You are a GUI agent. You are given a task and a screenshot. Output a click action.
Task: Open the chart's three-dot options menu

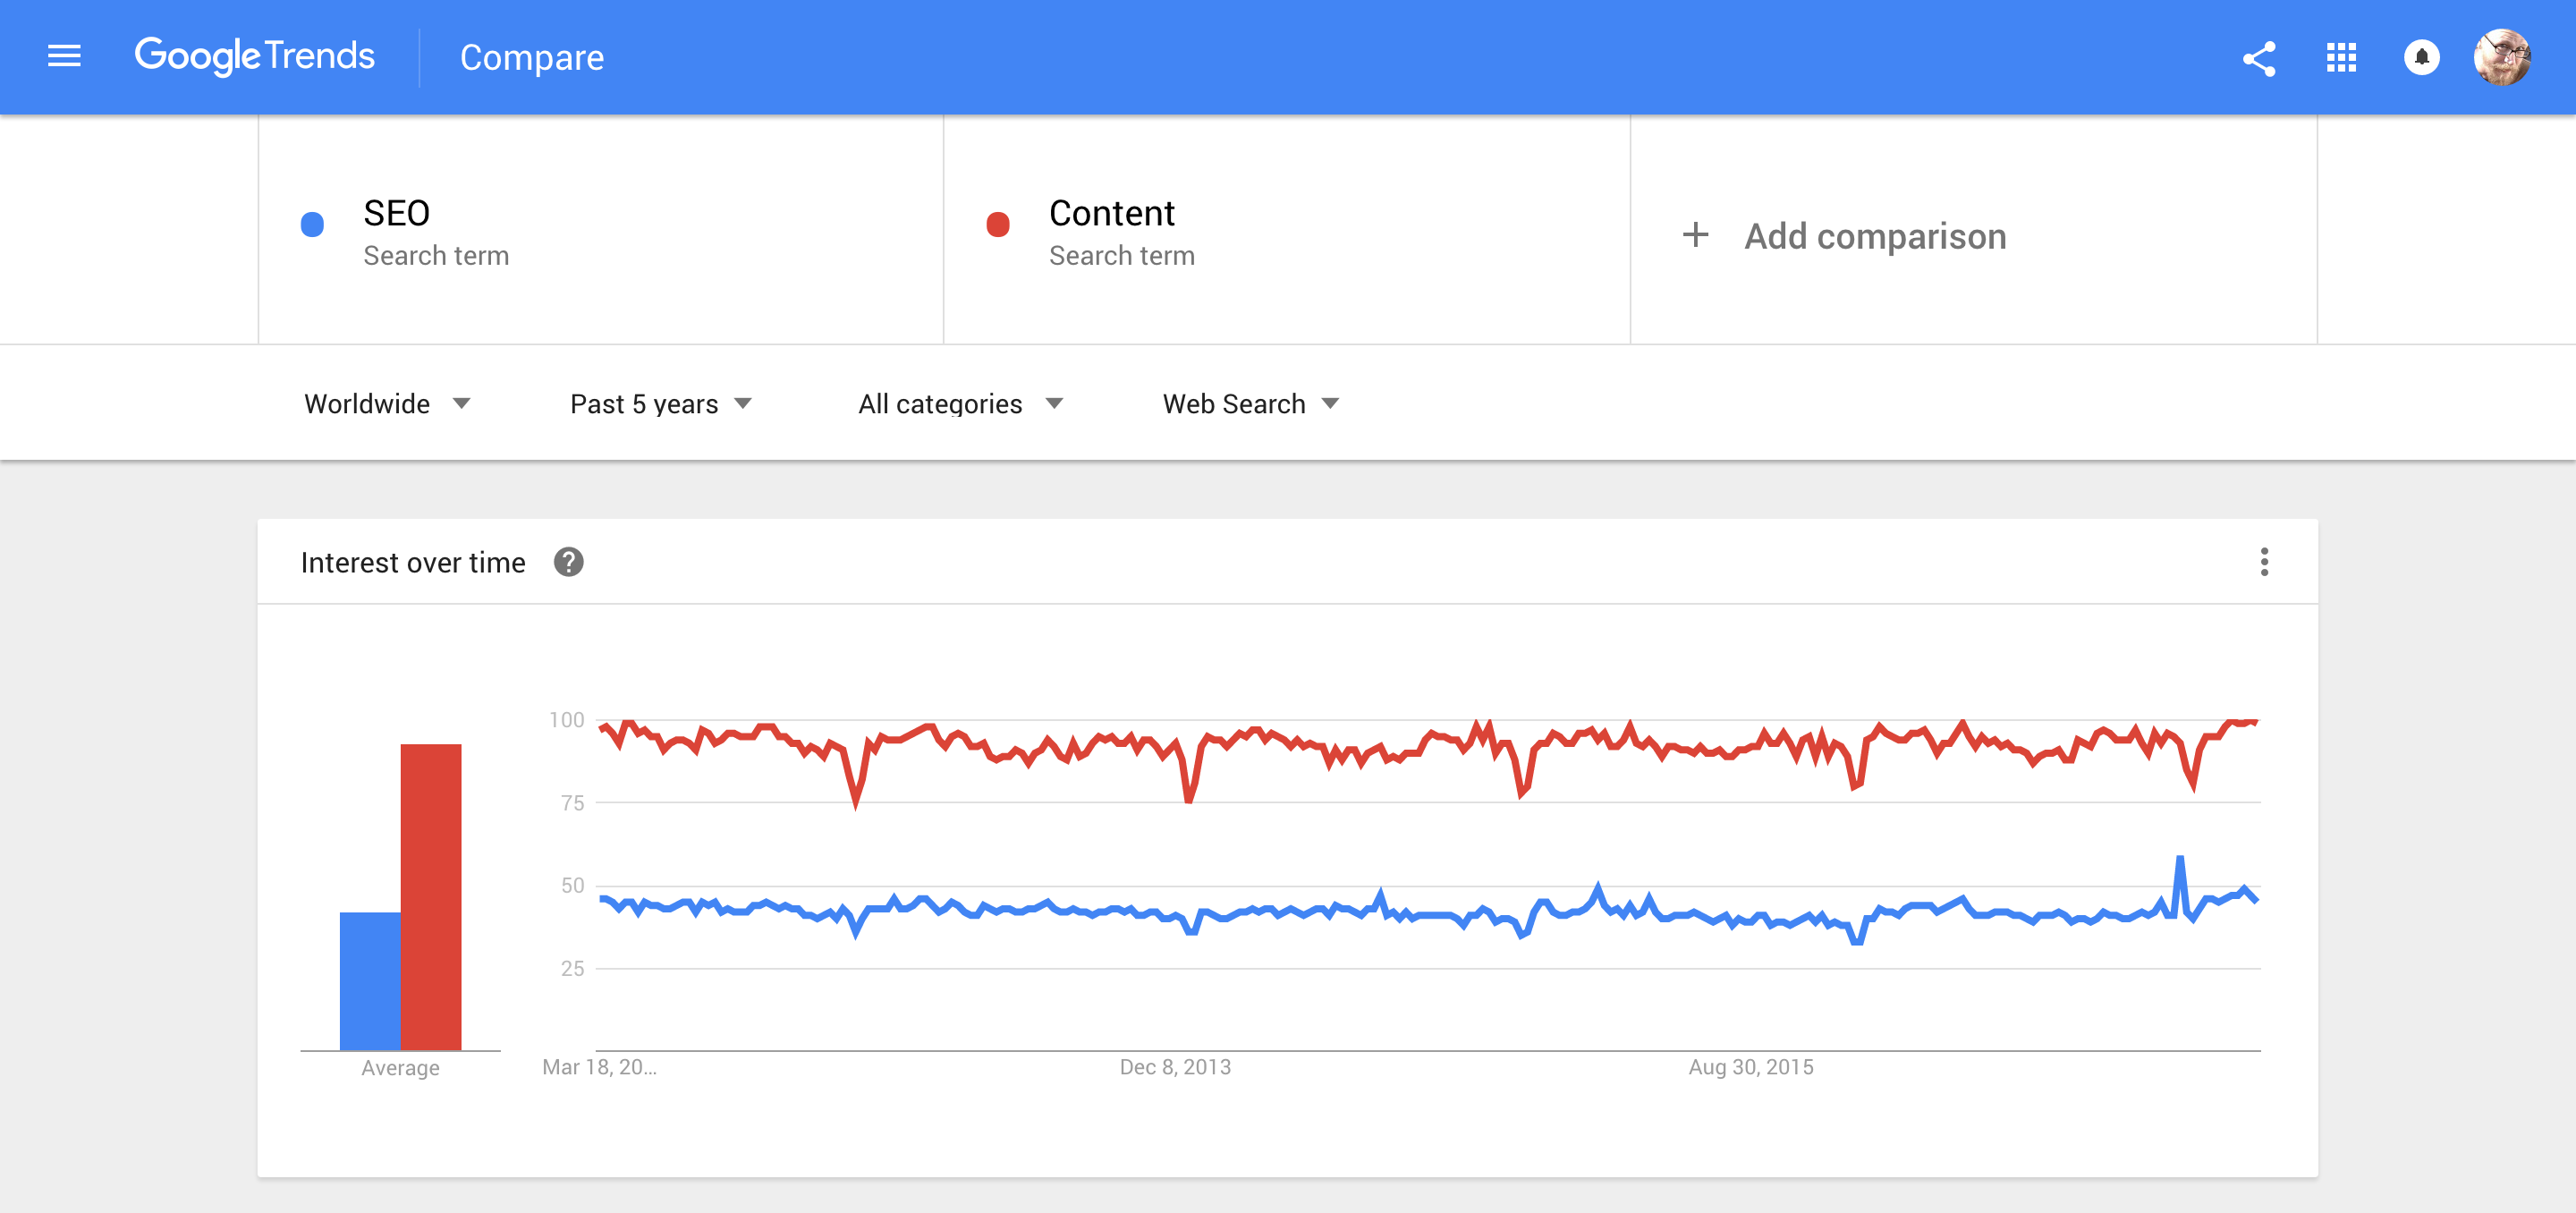click(2264, 562)
